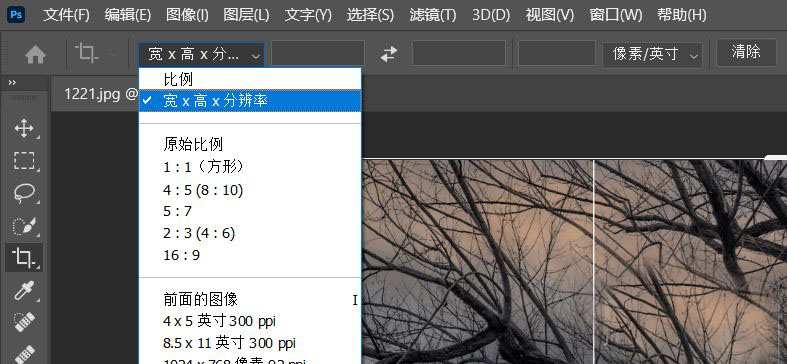787x364 pixels.
Task: Open the 文件(F) menu
Action: [66, 15]
